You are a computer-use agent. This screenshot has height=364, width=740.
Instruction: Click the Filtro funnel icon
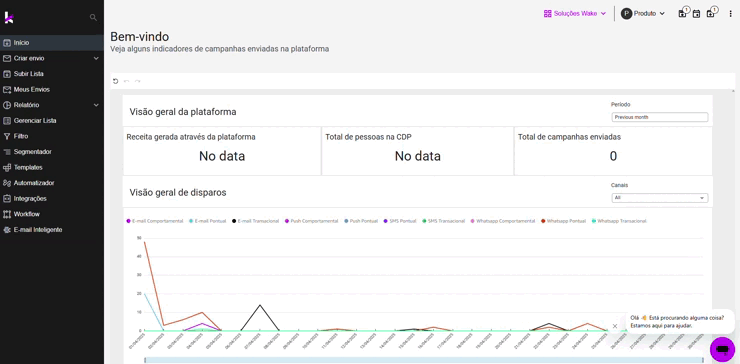click(x=7, y=136)
